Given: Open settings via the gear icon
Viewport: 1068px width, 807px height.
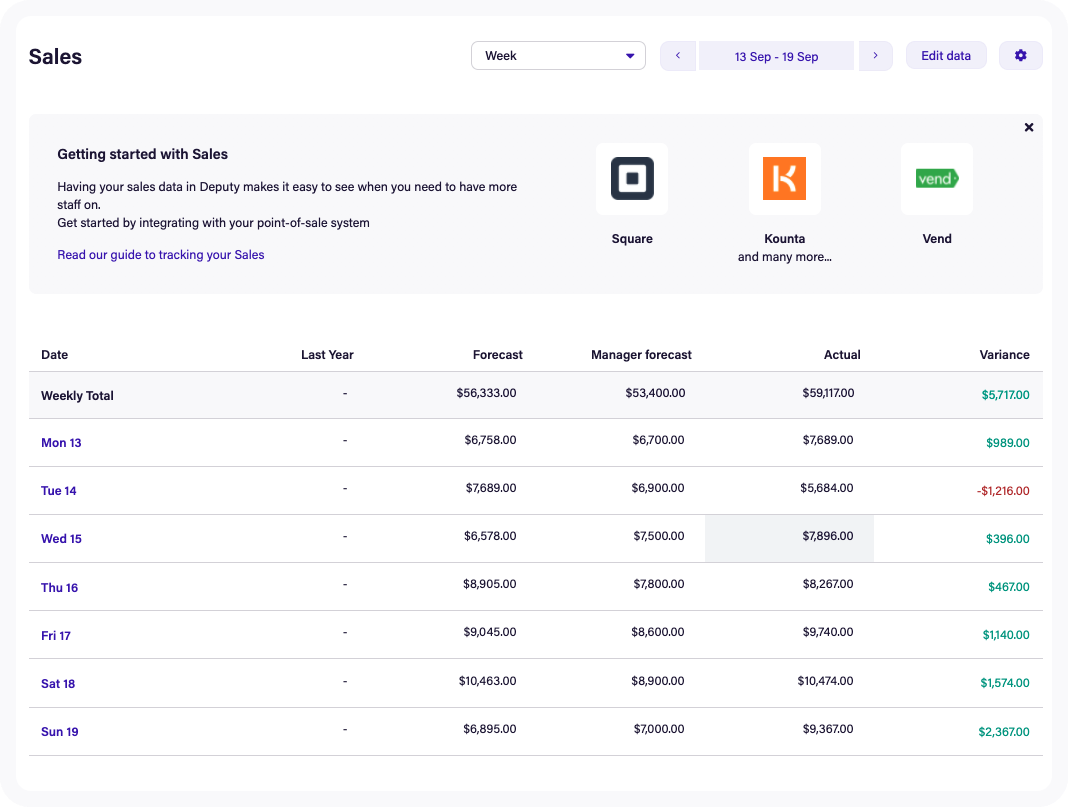Looking at the screenshot, I should (x=1020, y=56).
